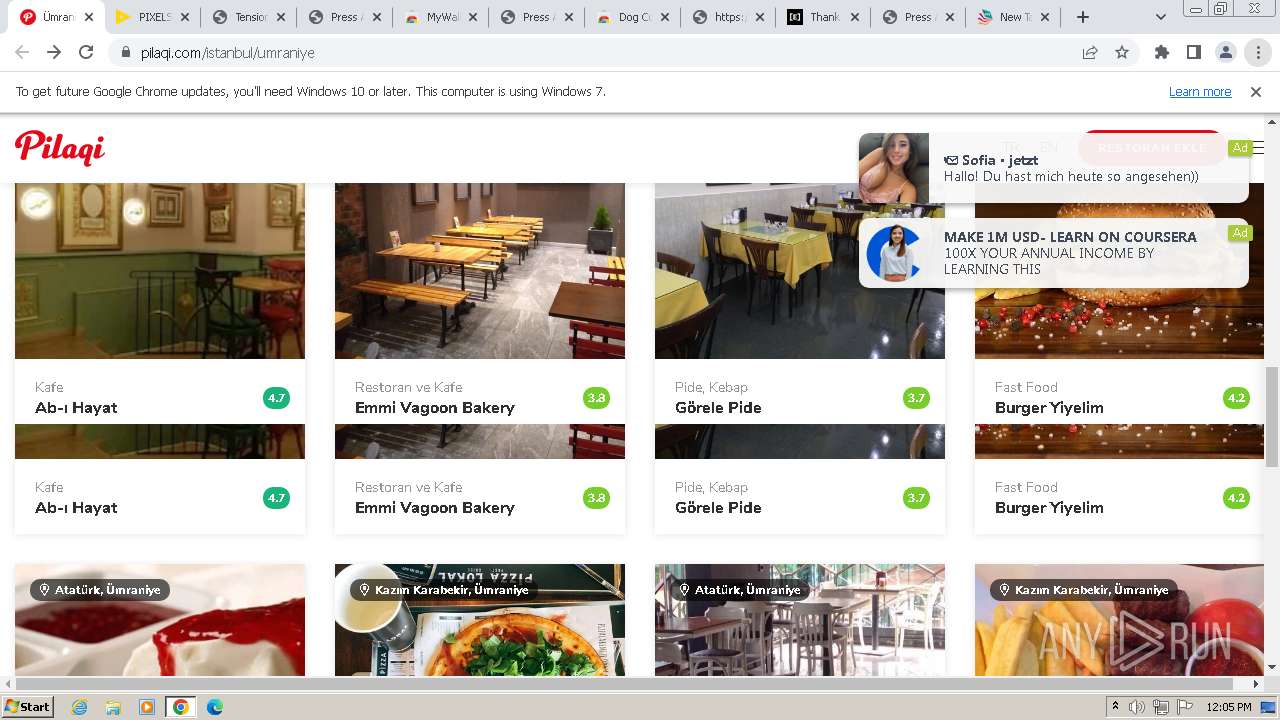Viewport: 1280px width, 720px height.
Task: Open the Windows Start menu
Action: 28,707
